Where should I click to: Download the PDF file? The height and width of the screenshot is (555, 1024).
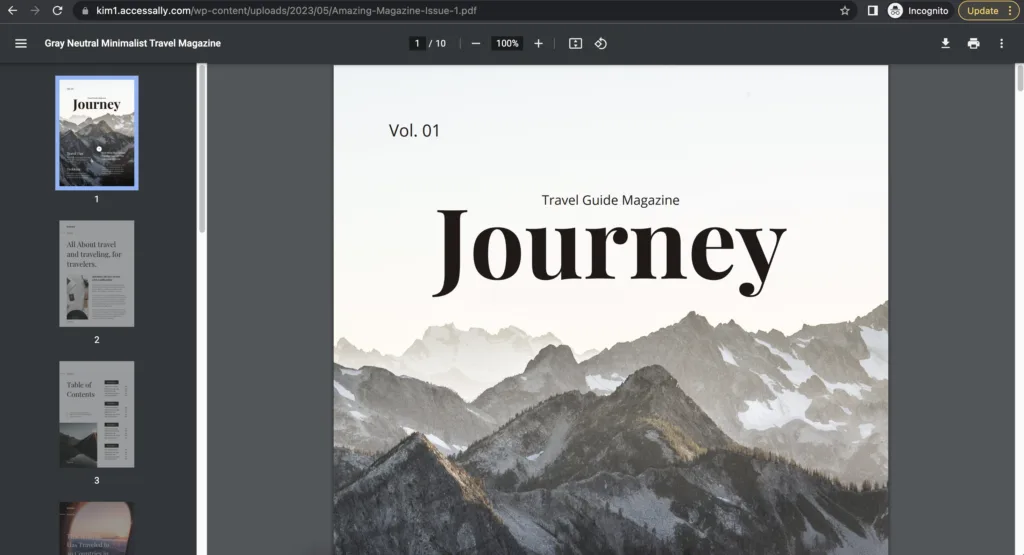[945, 44]
